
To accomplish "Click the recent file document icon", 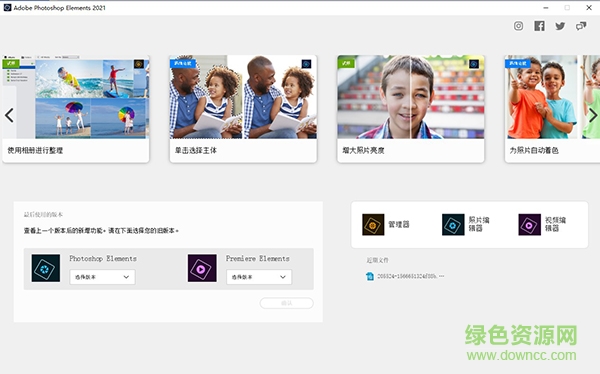I will [370, 276].
